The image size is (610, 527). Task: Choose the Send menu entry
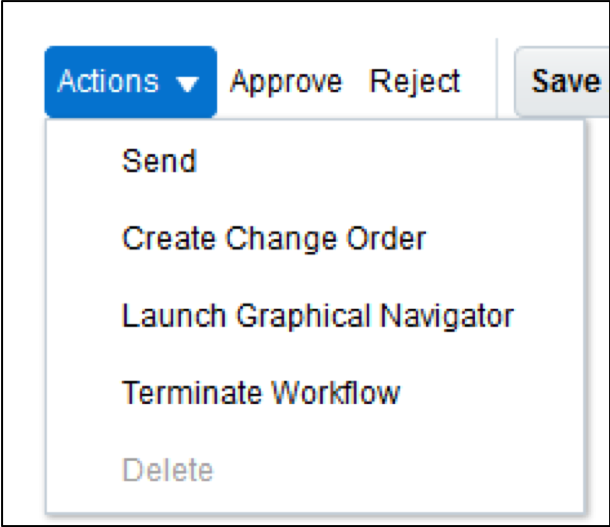coord(159,161)
